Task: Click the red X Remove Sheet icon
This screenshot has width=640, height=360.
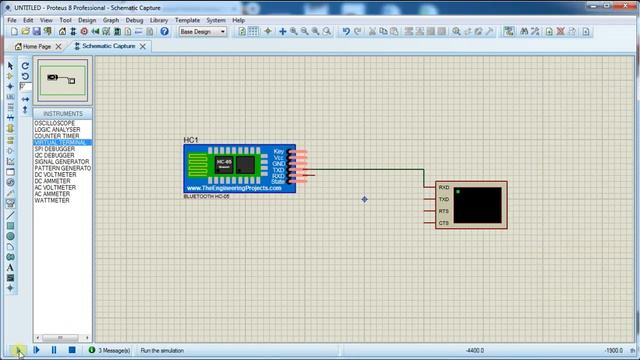Action: 560,31
